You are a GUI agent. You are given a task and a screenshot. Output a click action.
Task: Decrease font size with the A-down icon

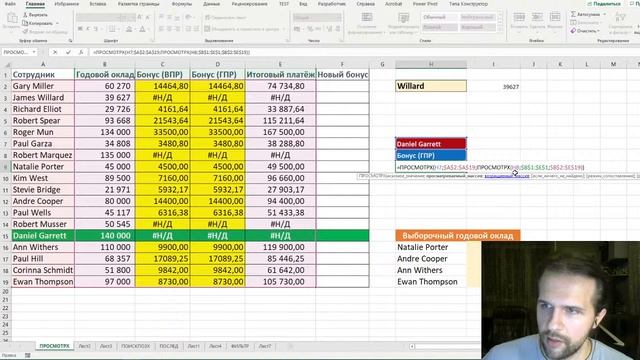(x=147, y=17)
